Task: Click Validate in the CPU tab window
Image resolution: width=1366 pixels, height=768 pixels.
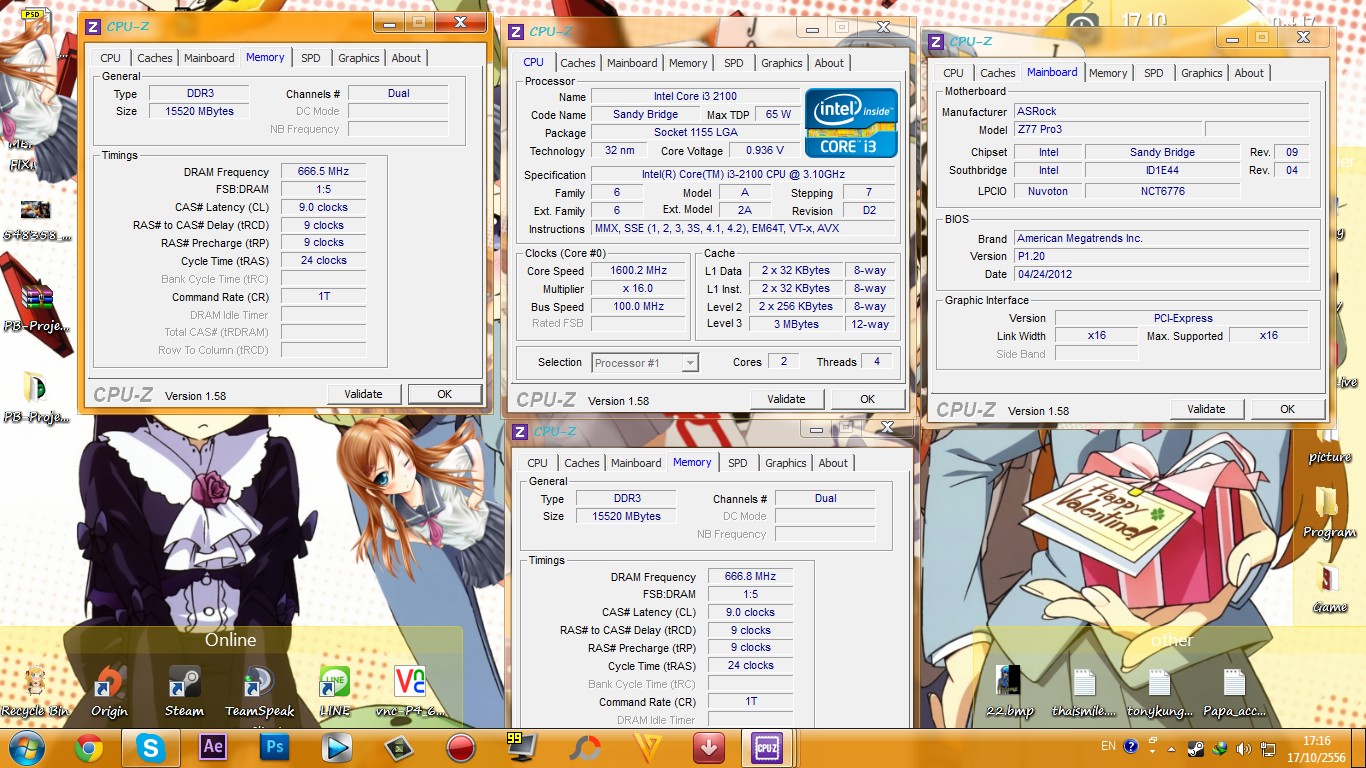Action: tap(786, 399)
